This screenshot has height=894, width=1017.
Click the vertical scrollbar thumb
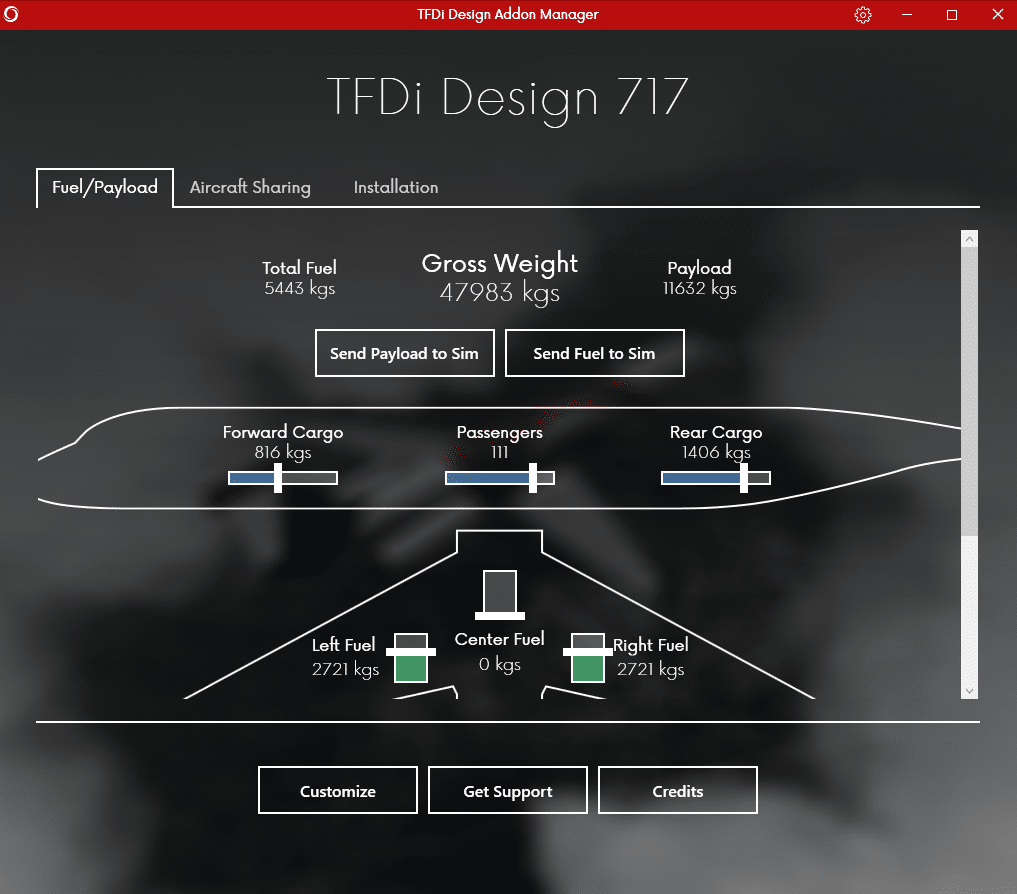click(969, 390)
